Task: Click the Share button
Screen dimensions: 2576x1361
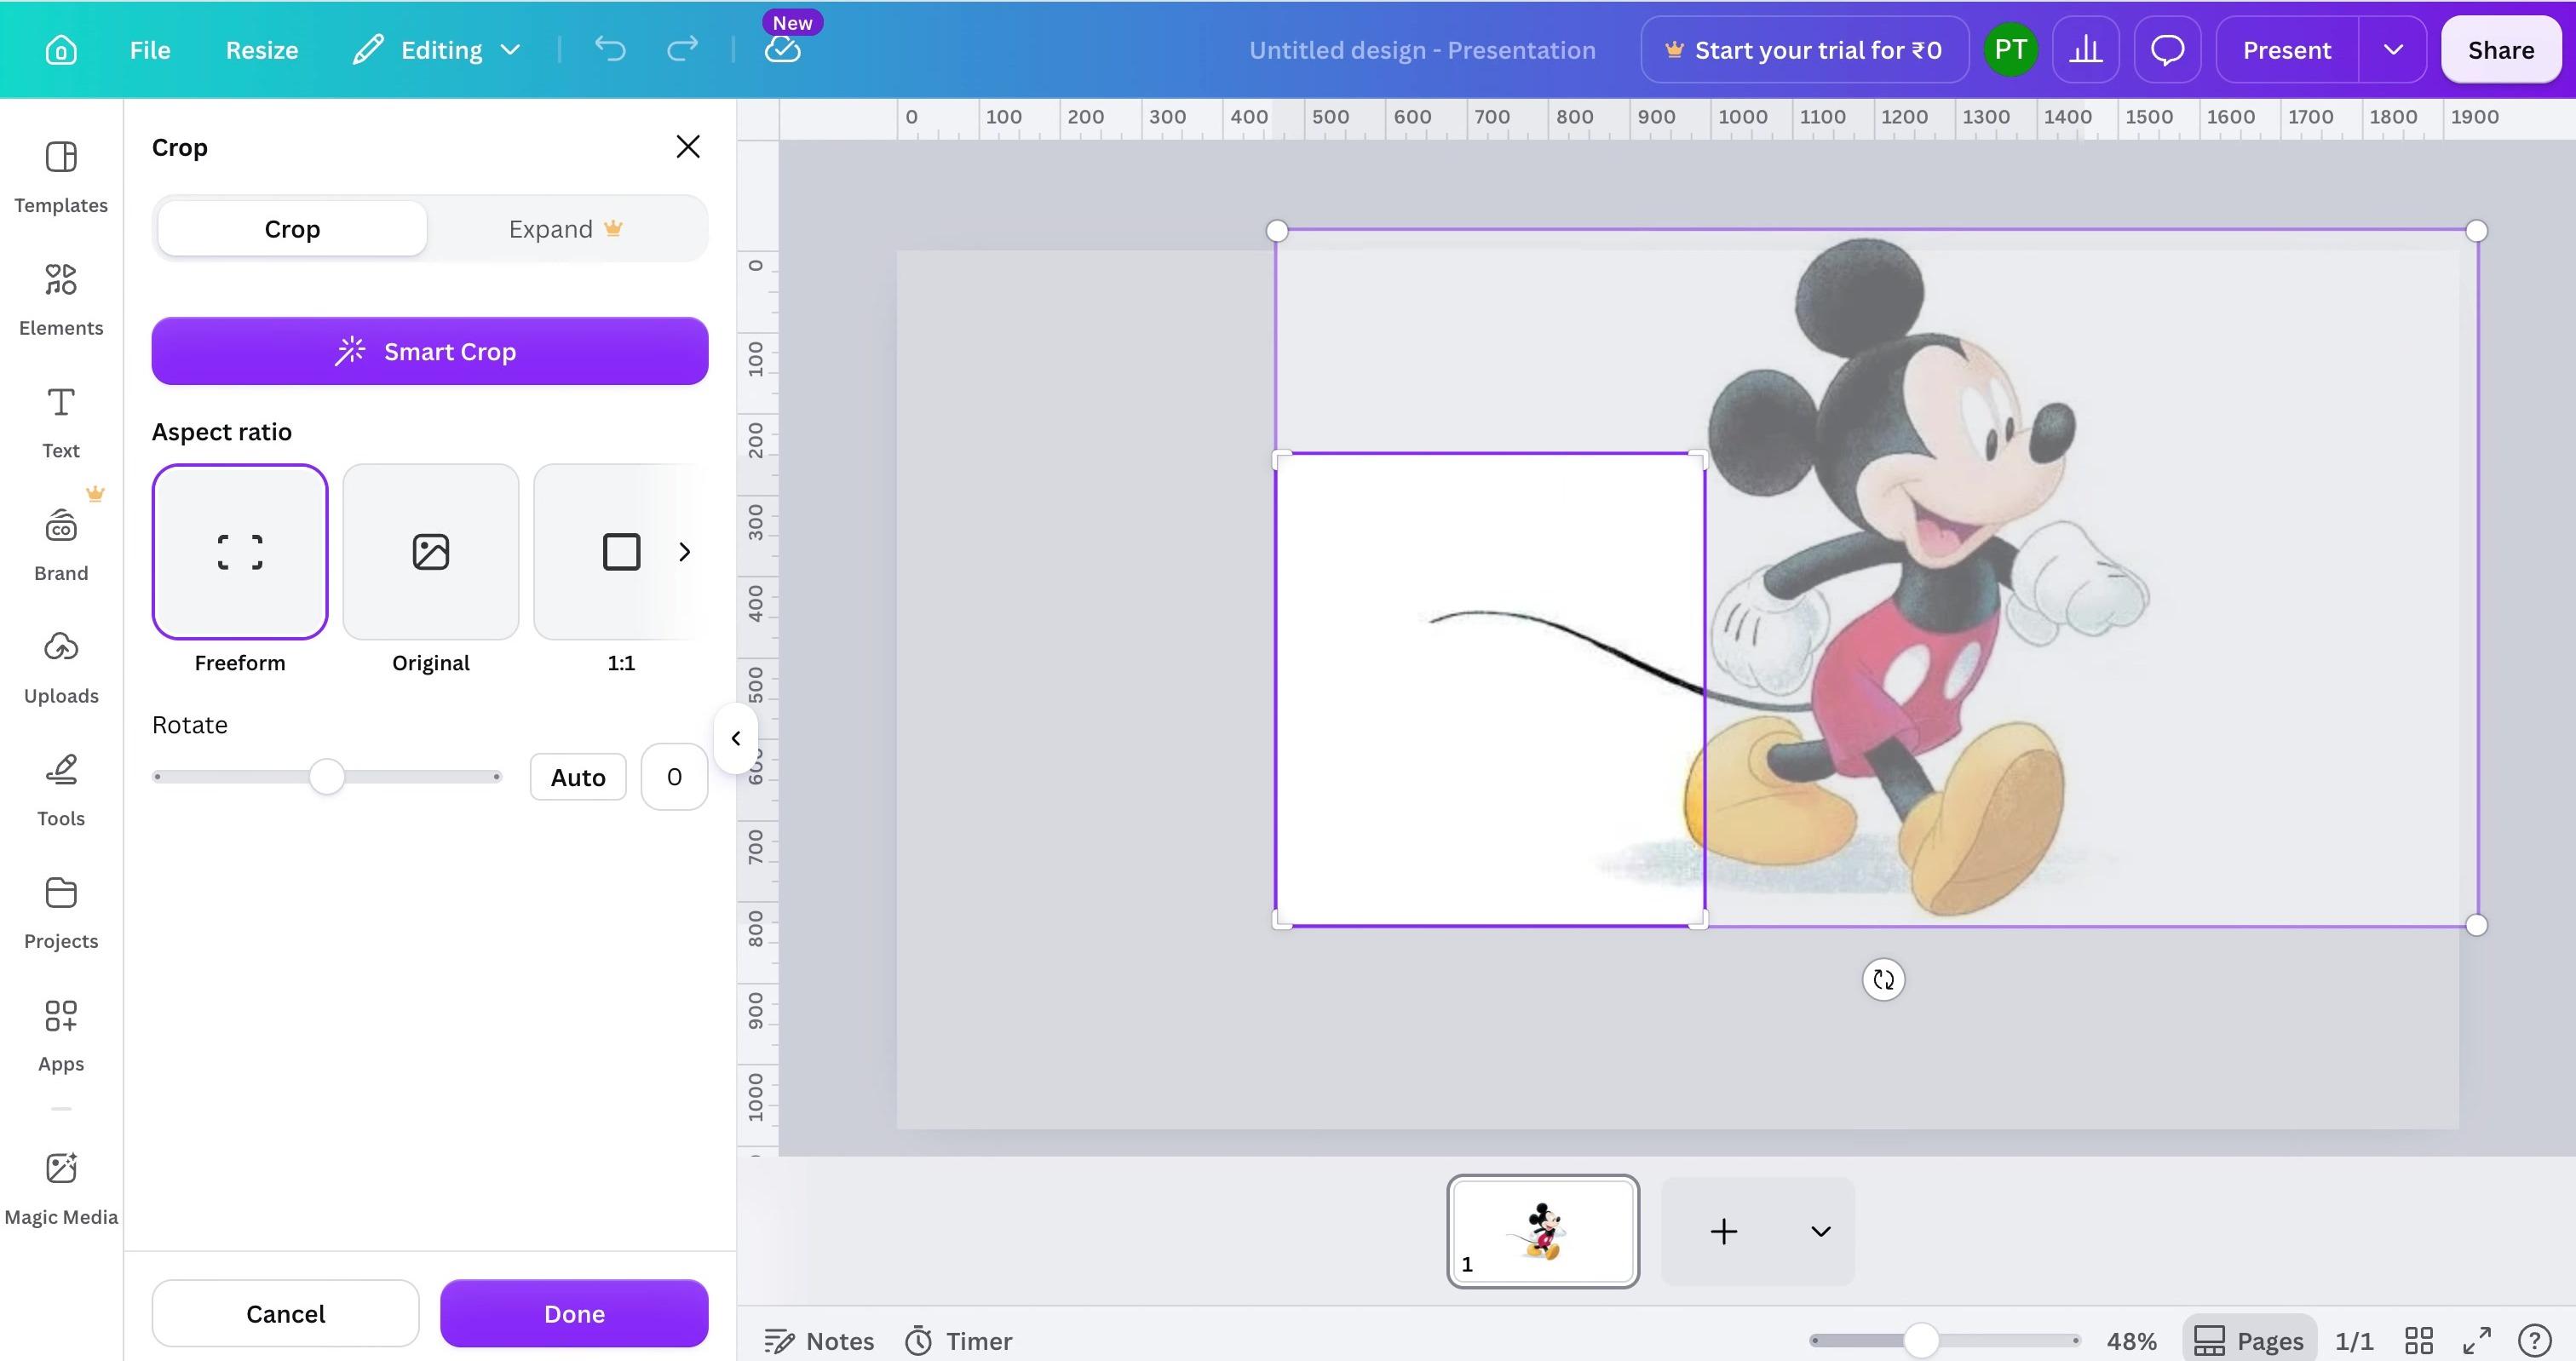Action: pyautogui.click(x=2501, y=49)
